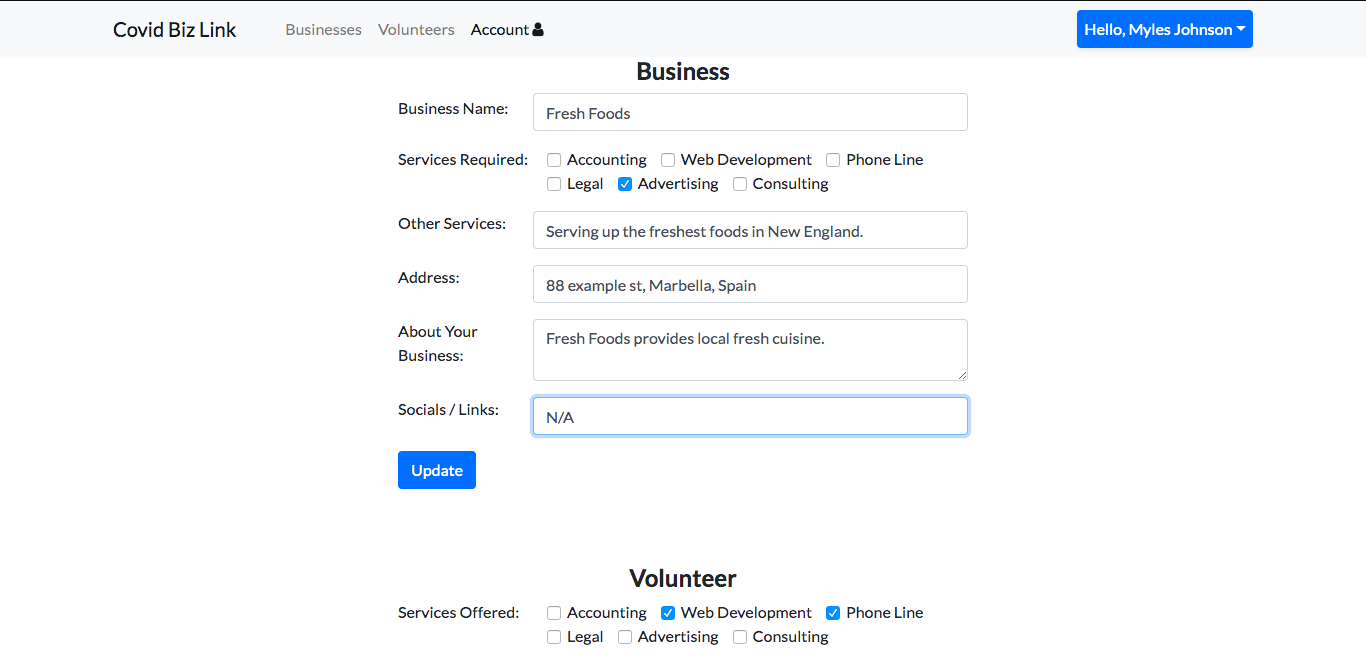This screenshot has width=1366, height=657.
Task: Click the Other Services: label
Action: point(452,224)
